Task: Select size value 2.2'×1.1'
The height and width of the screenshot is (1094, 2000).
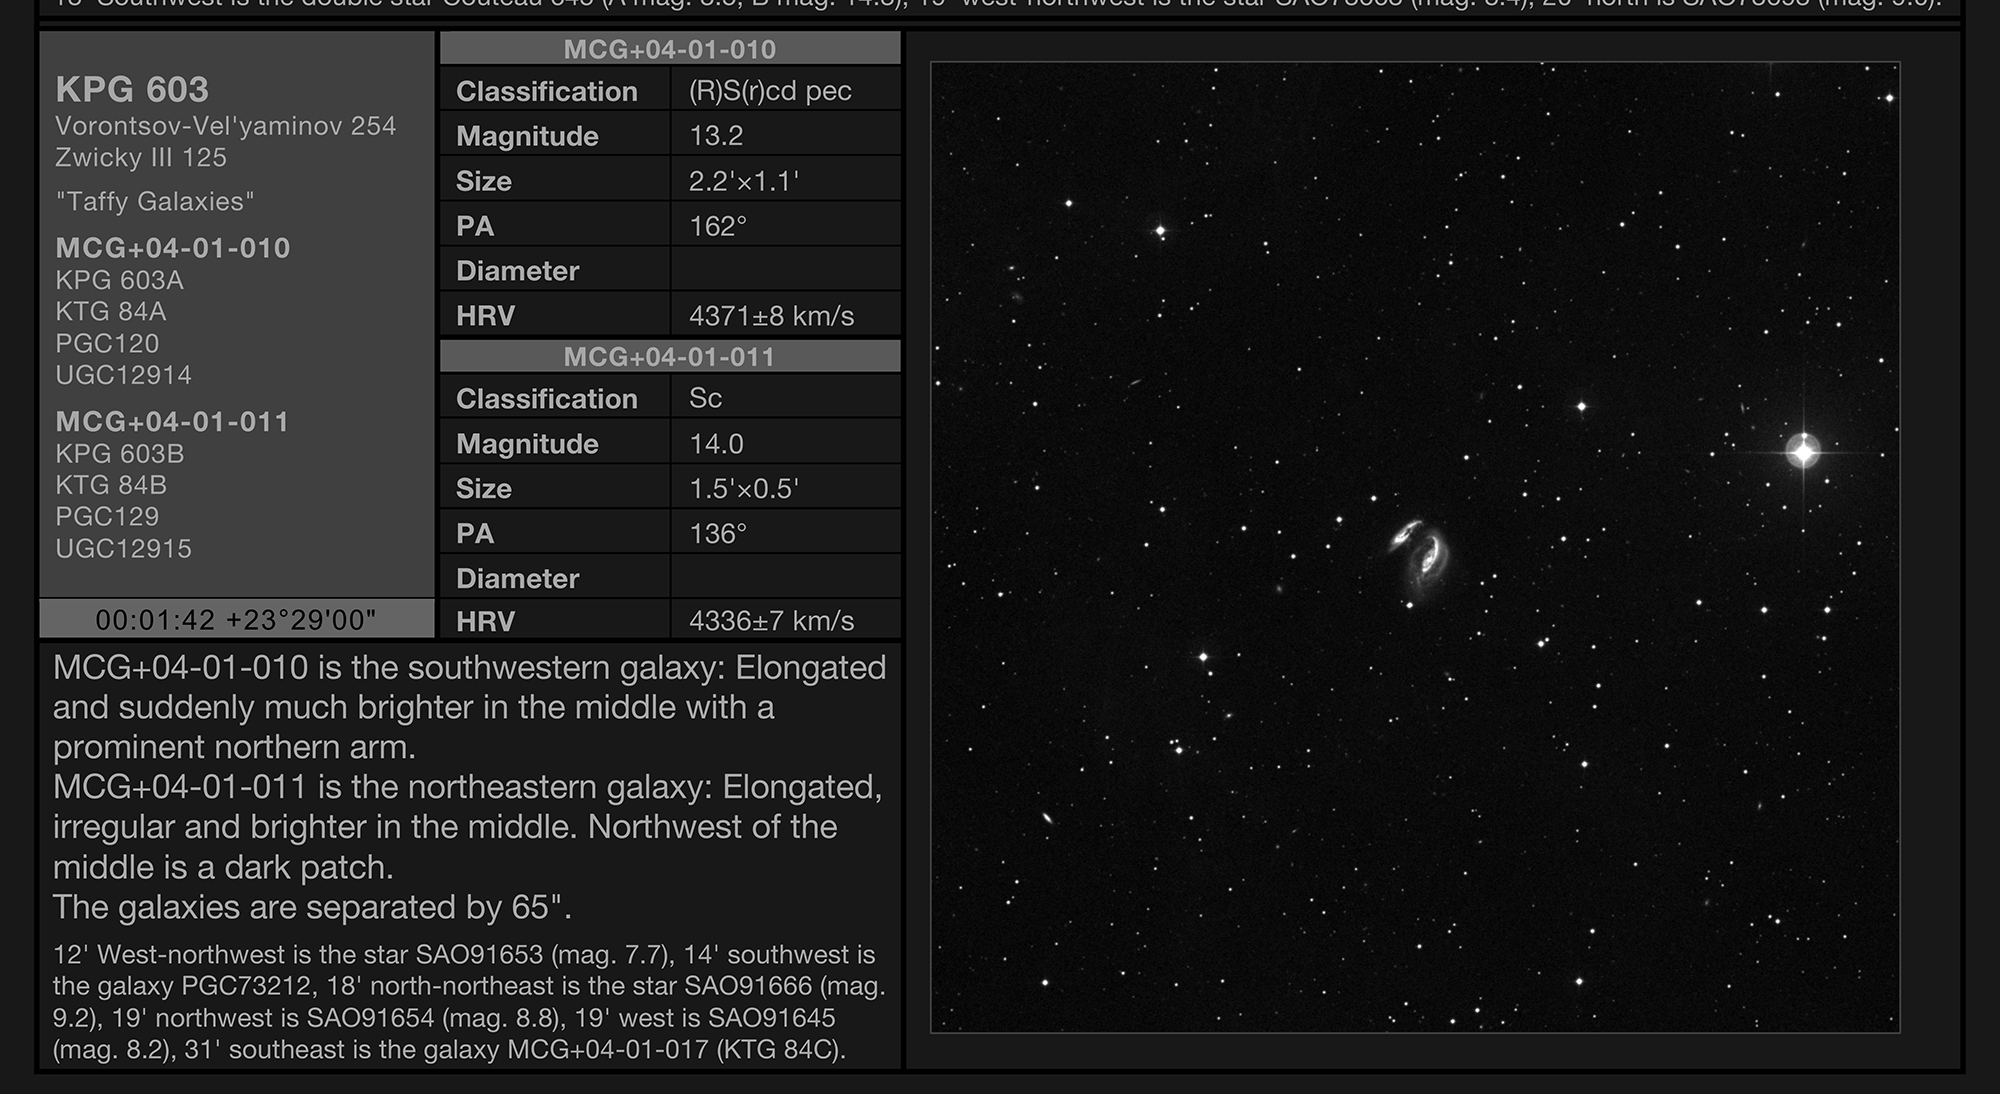Action: click(744, 181)
